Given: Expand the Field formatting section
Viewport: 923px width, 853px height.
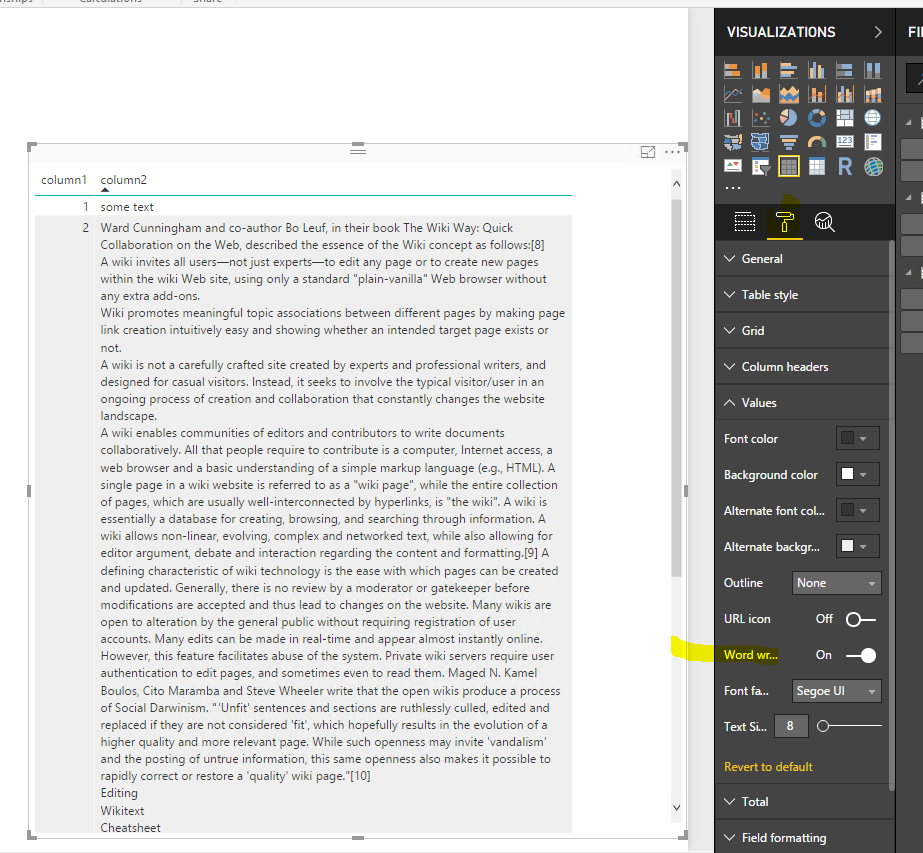Looking at the screenshot, I should [804, 837].
